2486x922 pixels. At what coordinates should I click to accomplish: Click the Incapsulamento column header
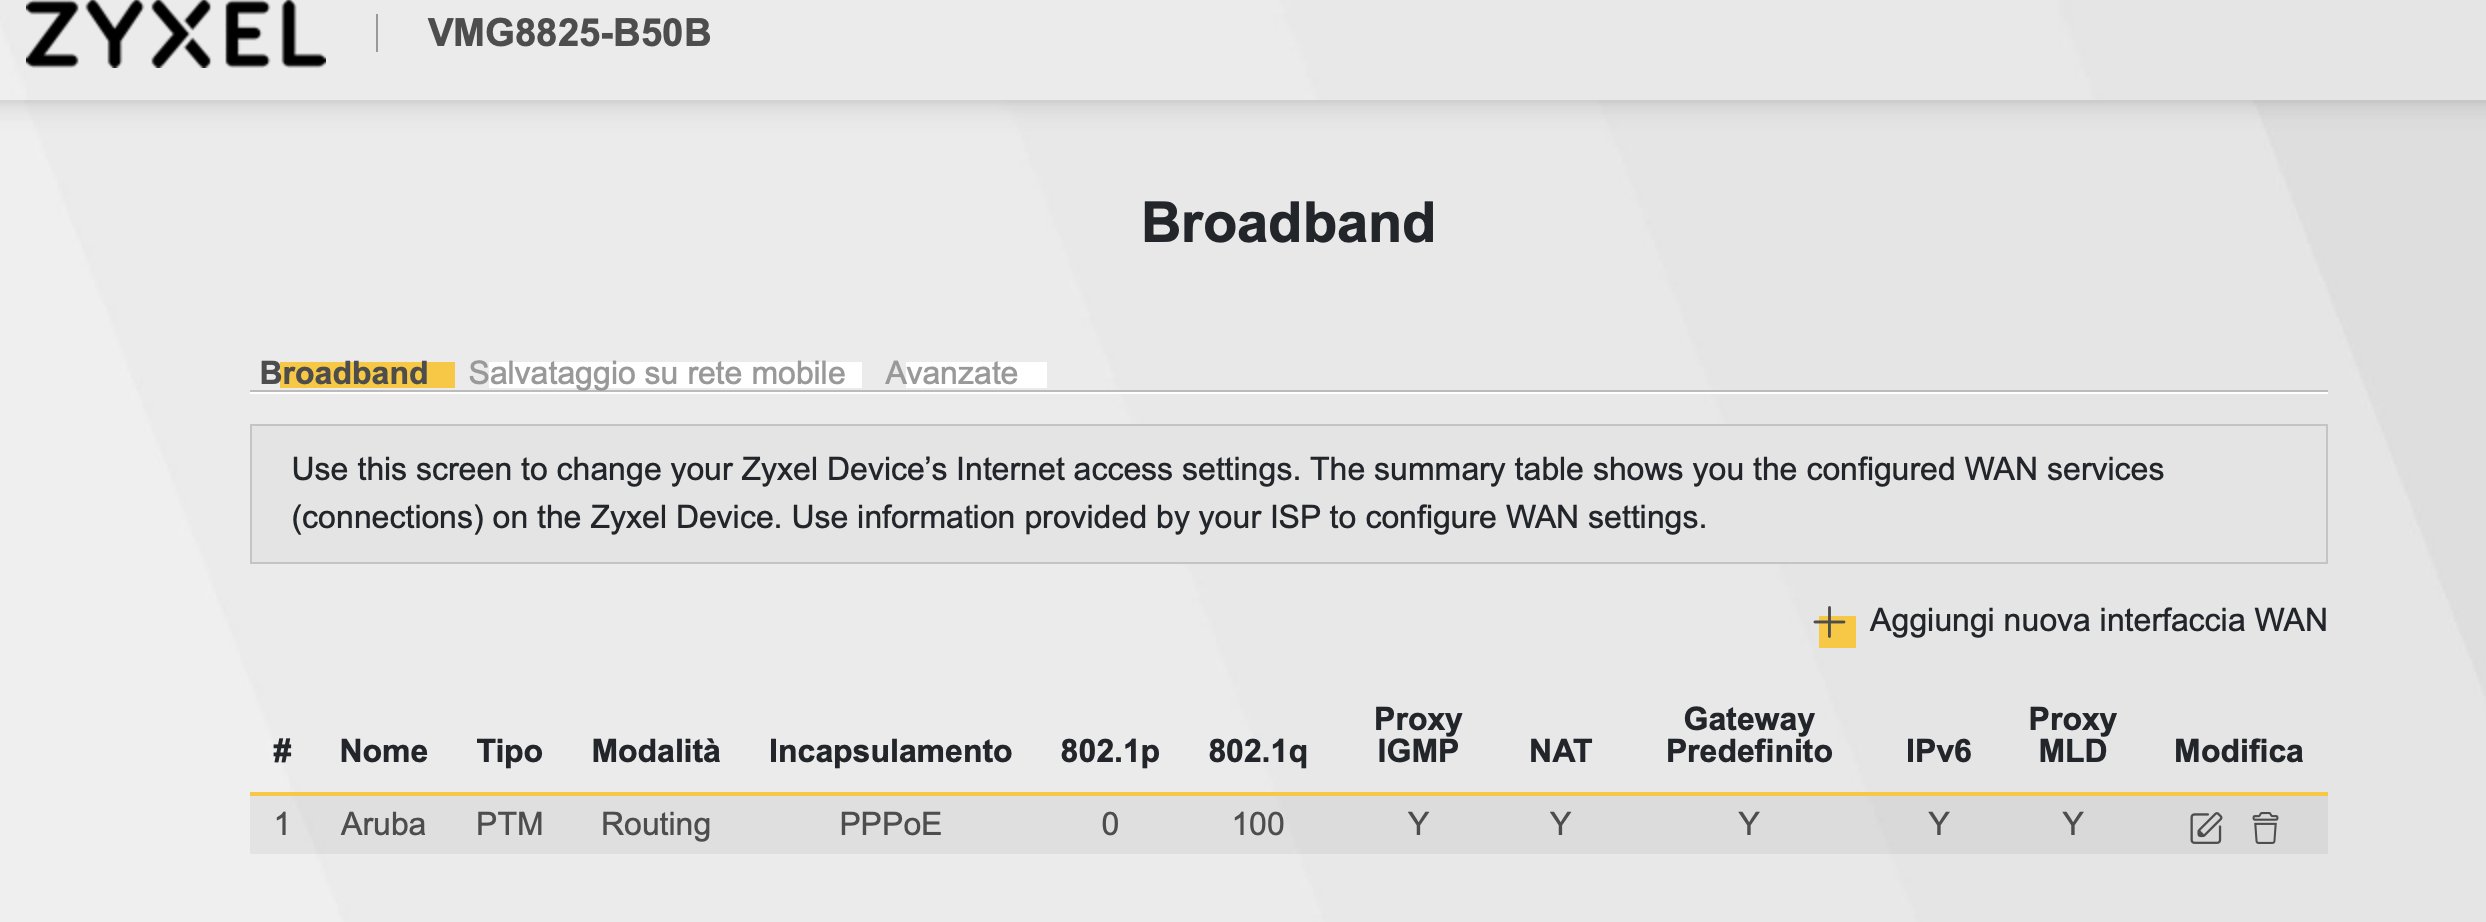pos(890,751)
